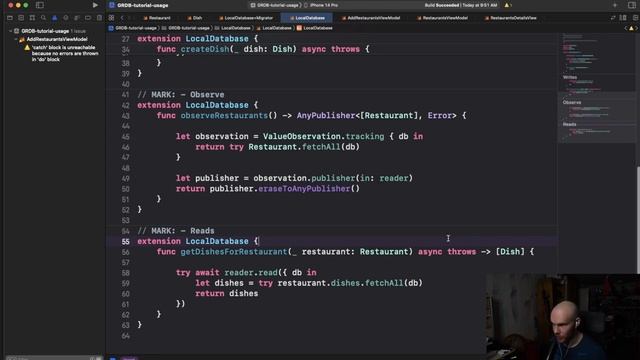Viewport: 640px width, 360px height.
Task: Jump to previous issue in jump bar
Action: (x=626, y=28)
